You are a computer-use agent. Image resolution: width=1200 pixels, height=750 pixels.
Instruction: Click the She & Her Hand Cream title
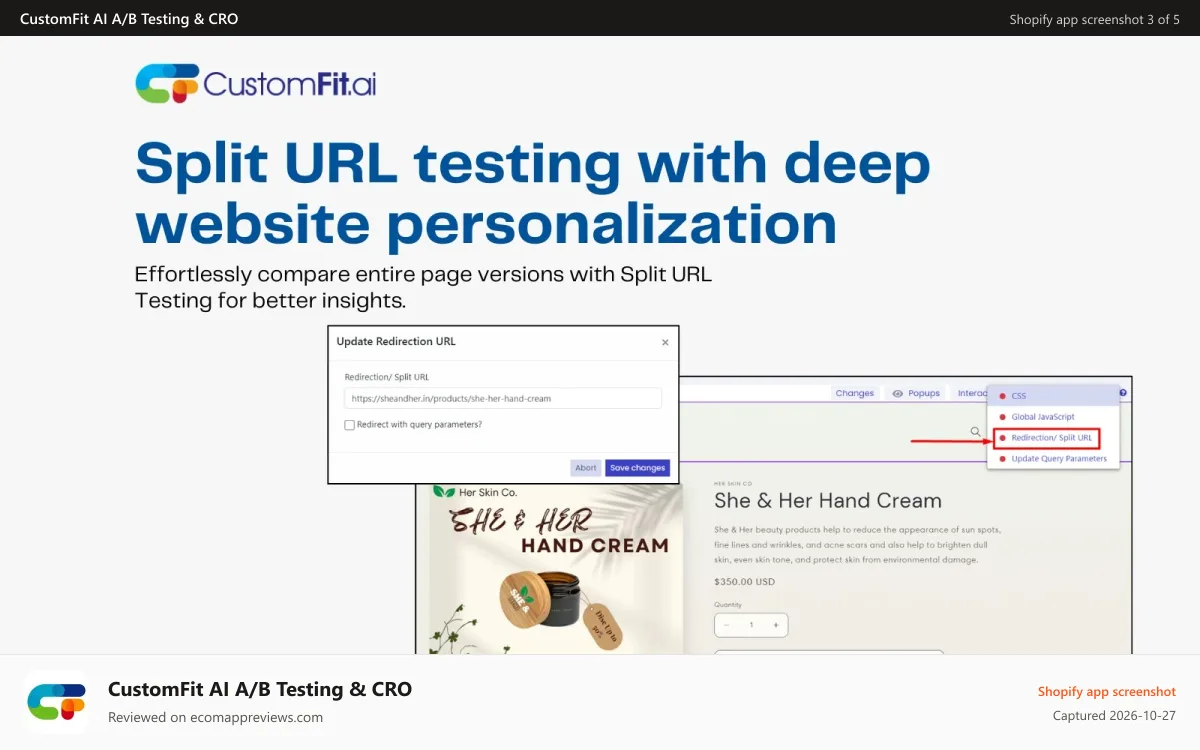tap(828, 500)
